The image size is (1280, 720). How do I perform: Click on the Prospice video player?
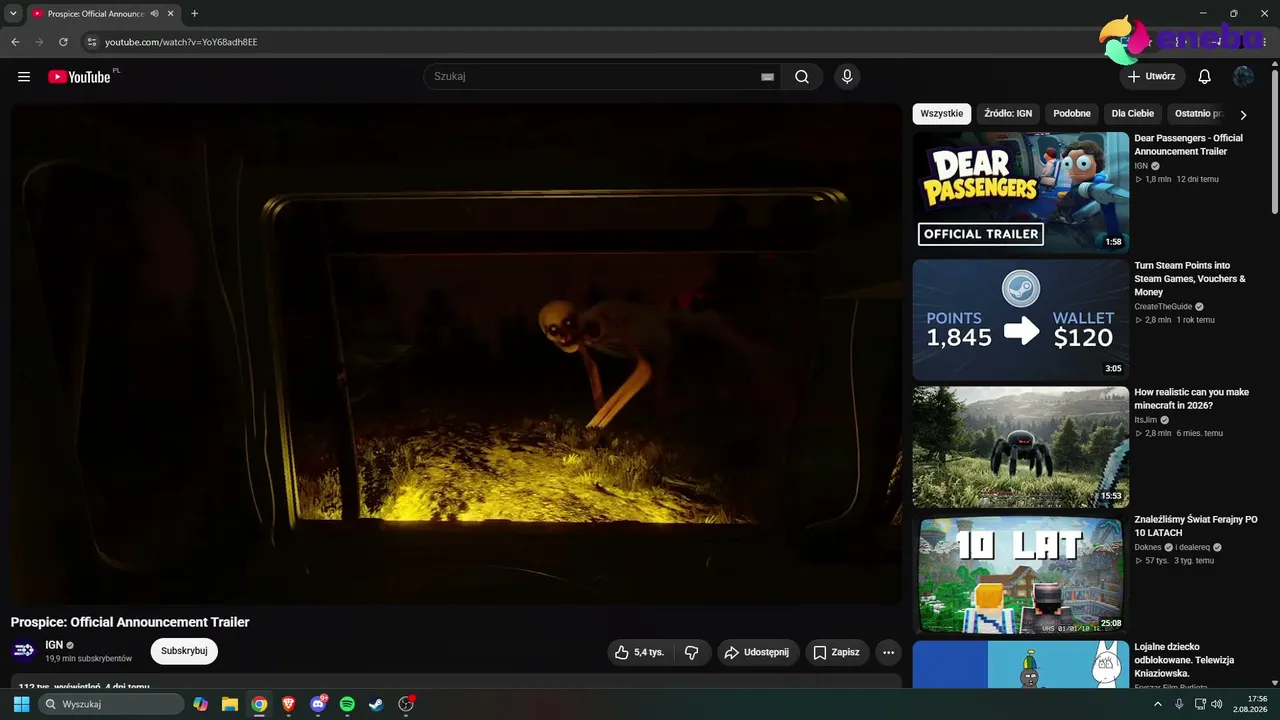point(456,353)
